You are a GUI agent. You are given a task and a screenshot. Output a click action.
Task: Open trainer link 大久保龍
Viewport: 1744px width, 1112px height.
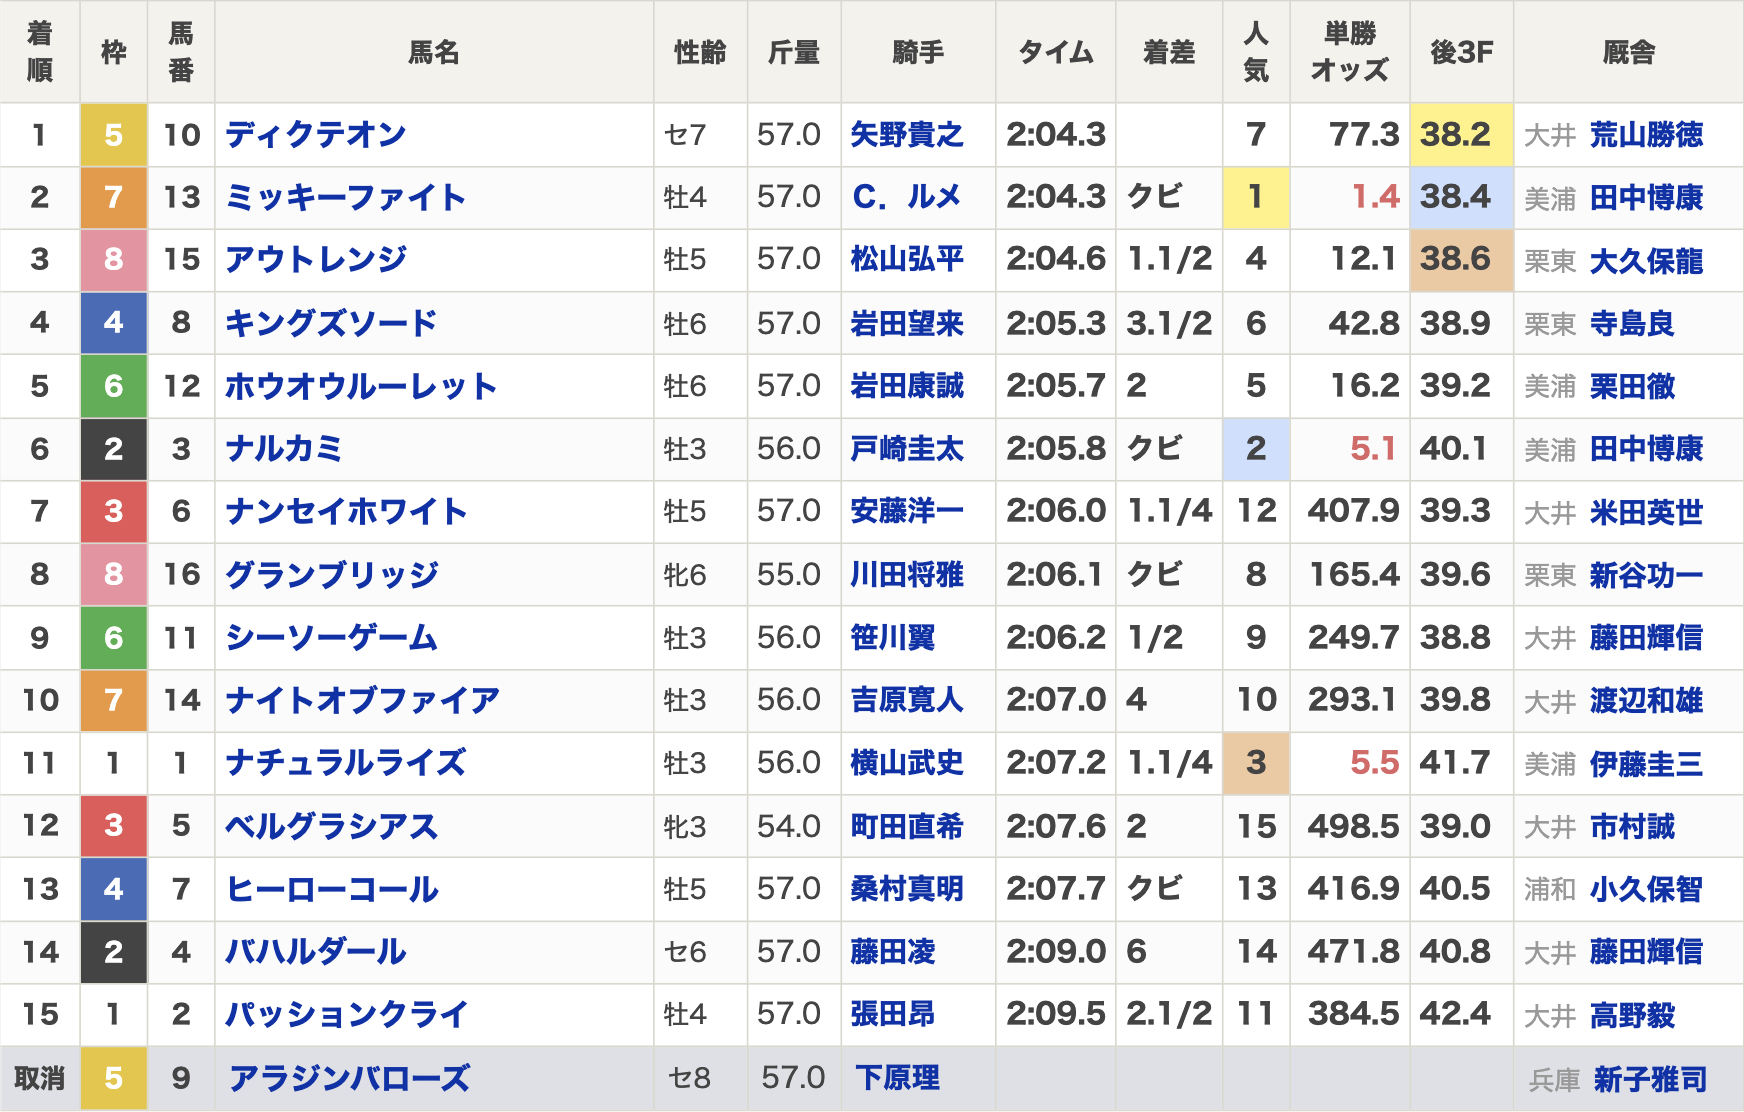click(x=1646, y=261)
